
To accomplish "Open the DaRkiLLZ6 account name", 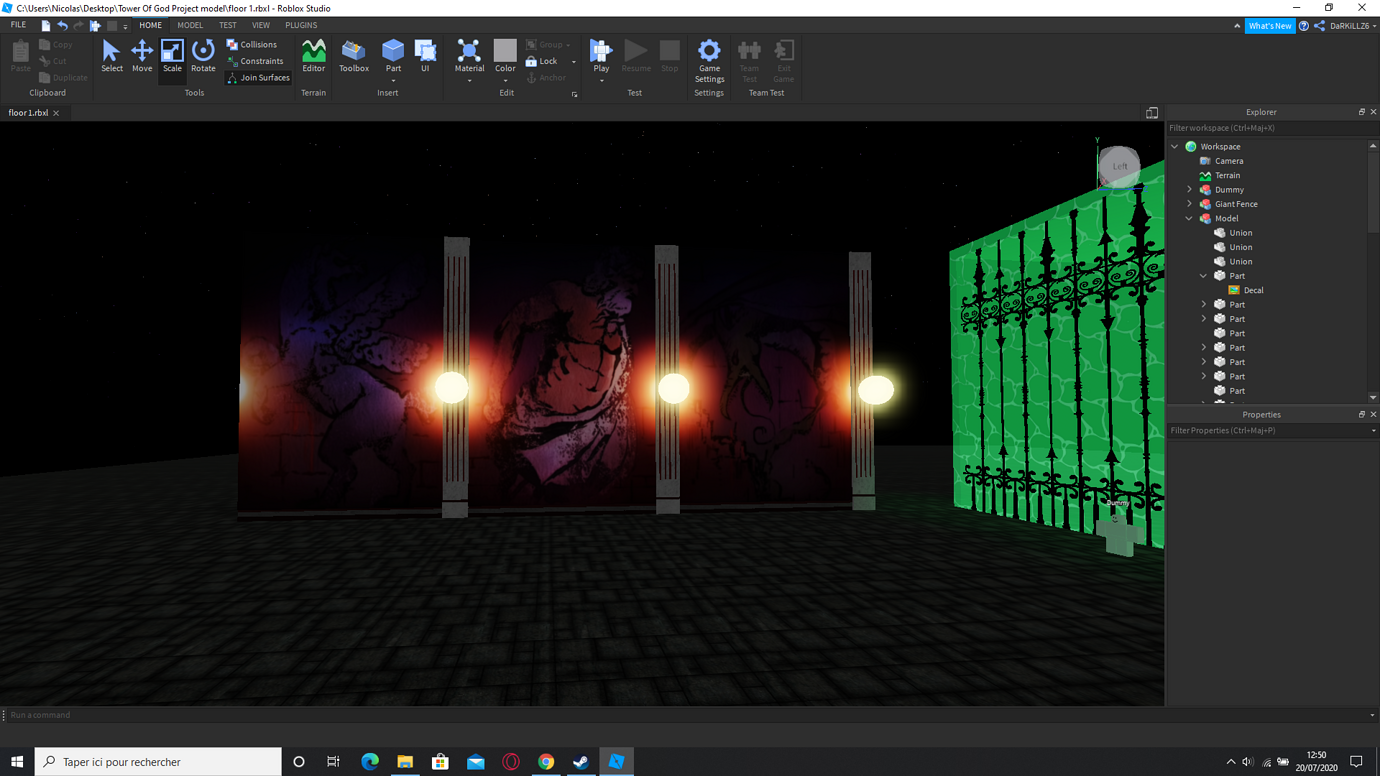I will [x=1350, y=26].
